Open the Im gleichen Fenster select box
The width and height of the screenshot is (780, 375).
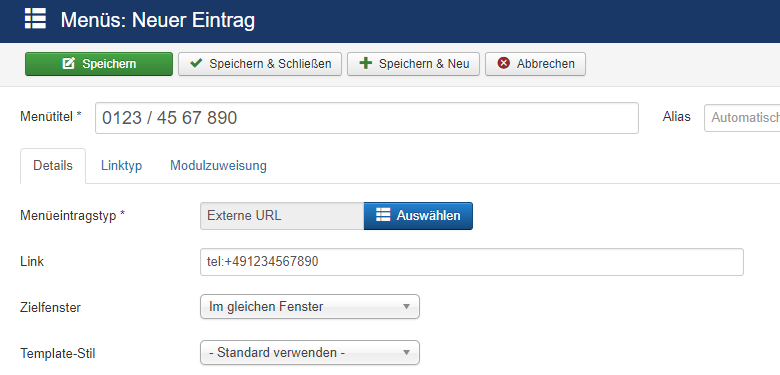pyautogui.click(x=310, y=306)
